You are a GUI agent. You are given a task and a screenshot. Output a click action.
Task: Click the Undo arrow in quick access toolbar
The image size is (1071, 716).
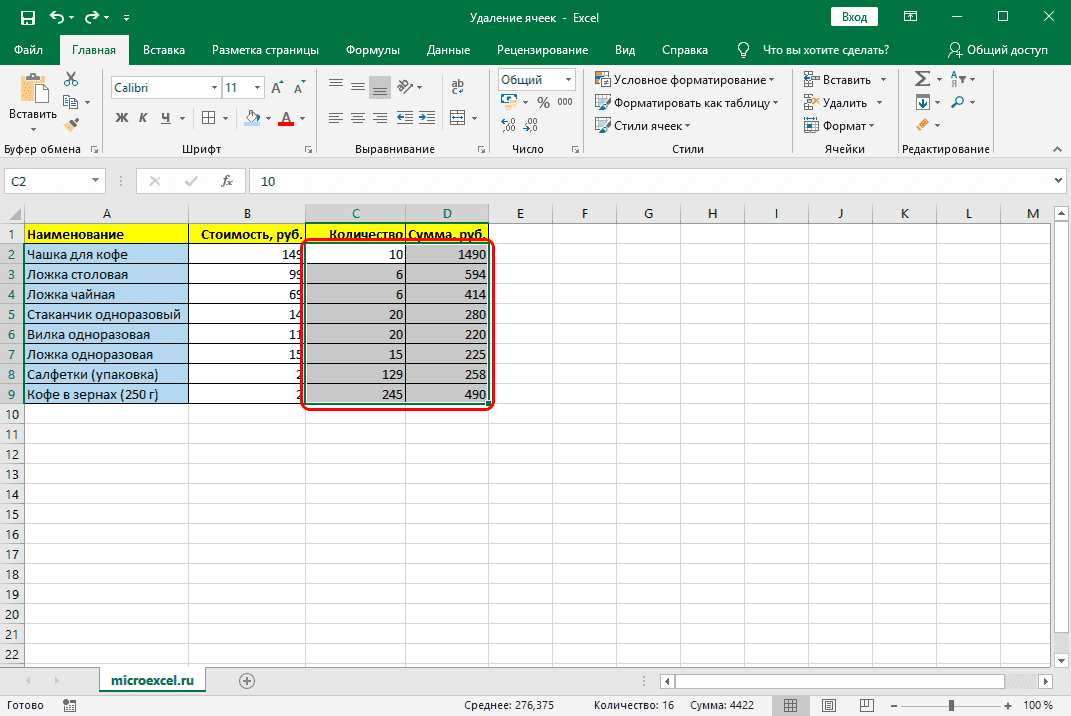click(56, 18)
